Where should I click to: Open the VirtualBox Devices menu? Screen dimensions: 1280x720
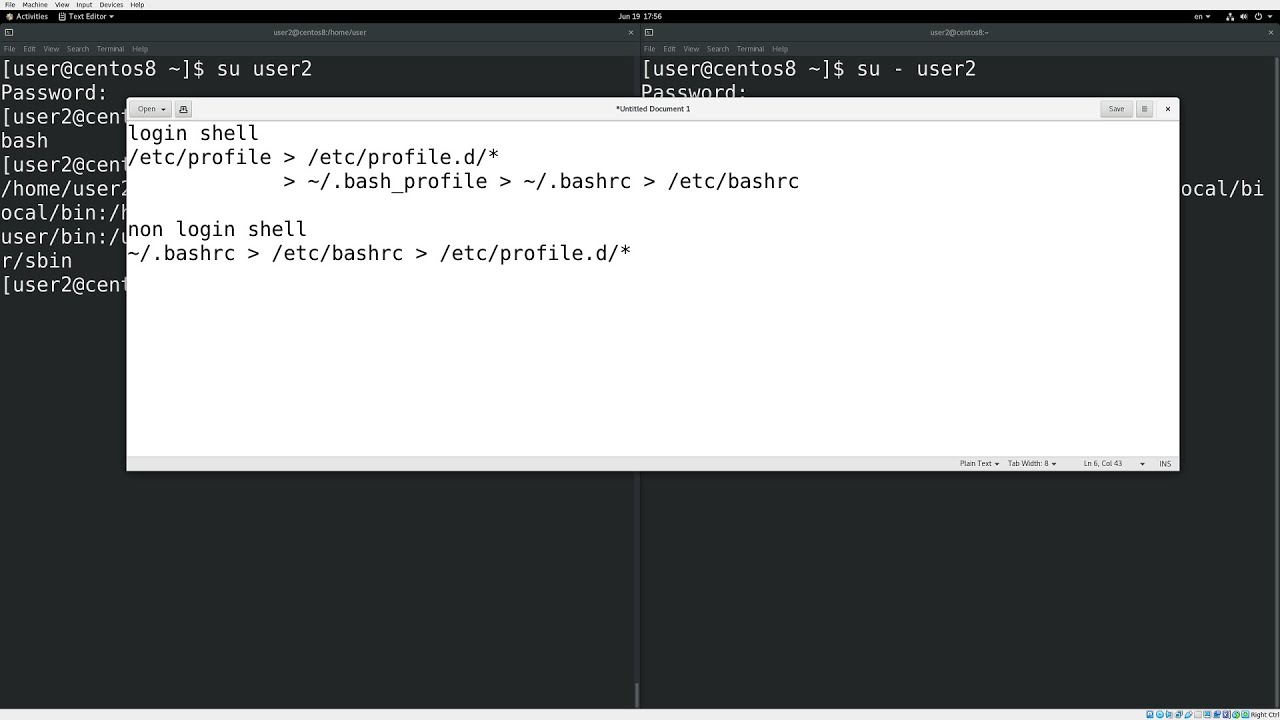coord(111,5)
